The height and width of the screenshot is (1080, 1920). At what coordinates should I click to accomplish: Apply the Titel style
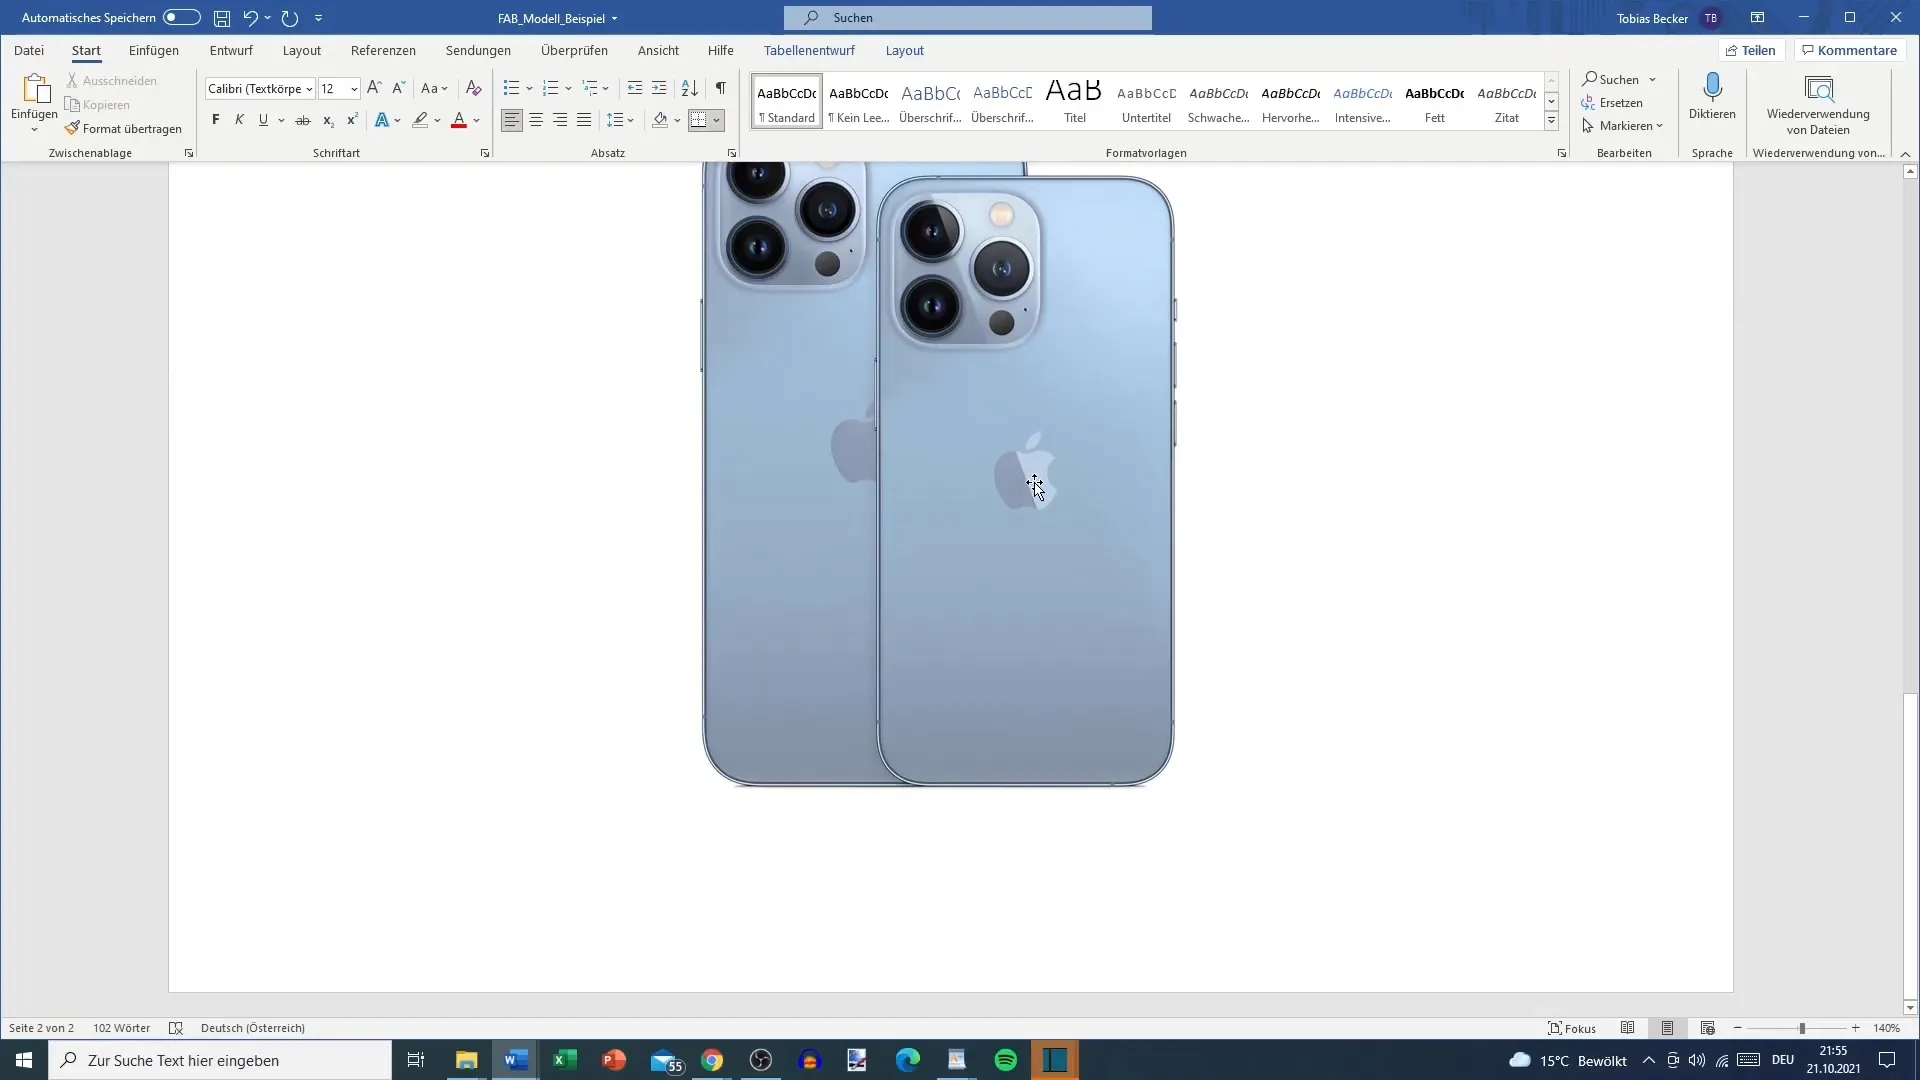[x=1074, y=100]
